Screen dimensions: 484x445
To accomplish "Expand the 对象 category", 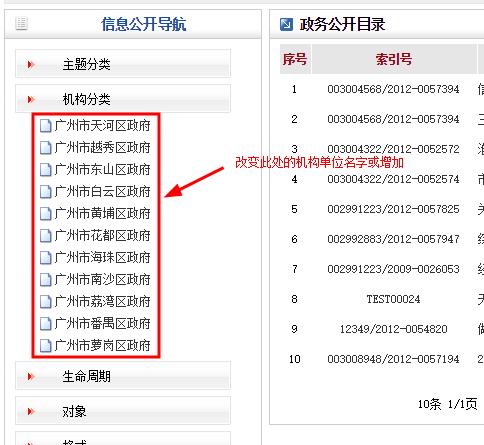I will click(123, 411).
